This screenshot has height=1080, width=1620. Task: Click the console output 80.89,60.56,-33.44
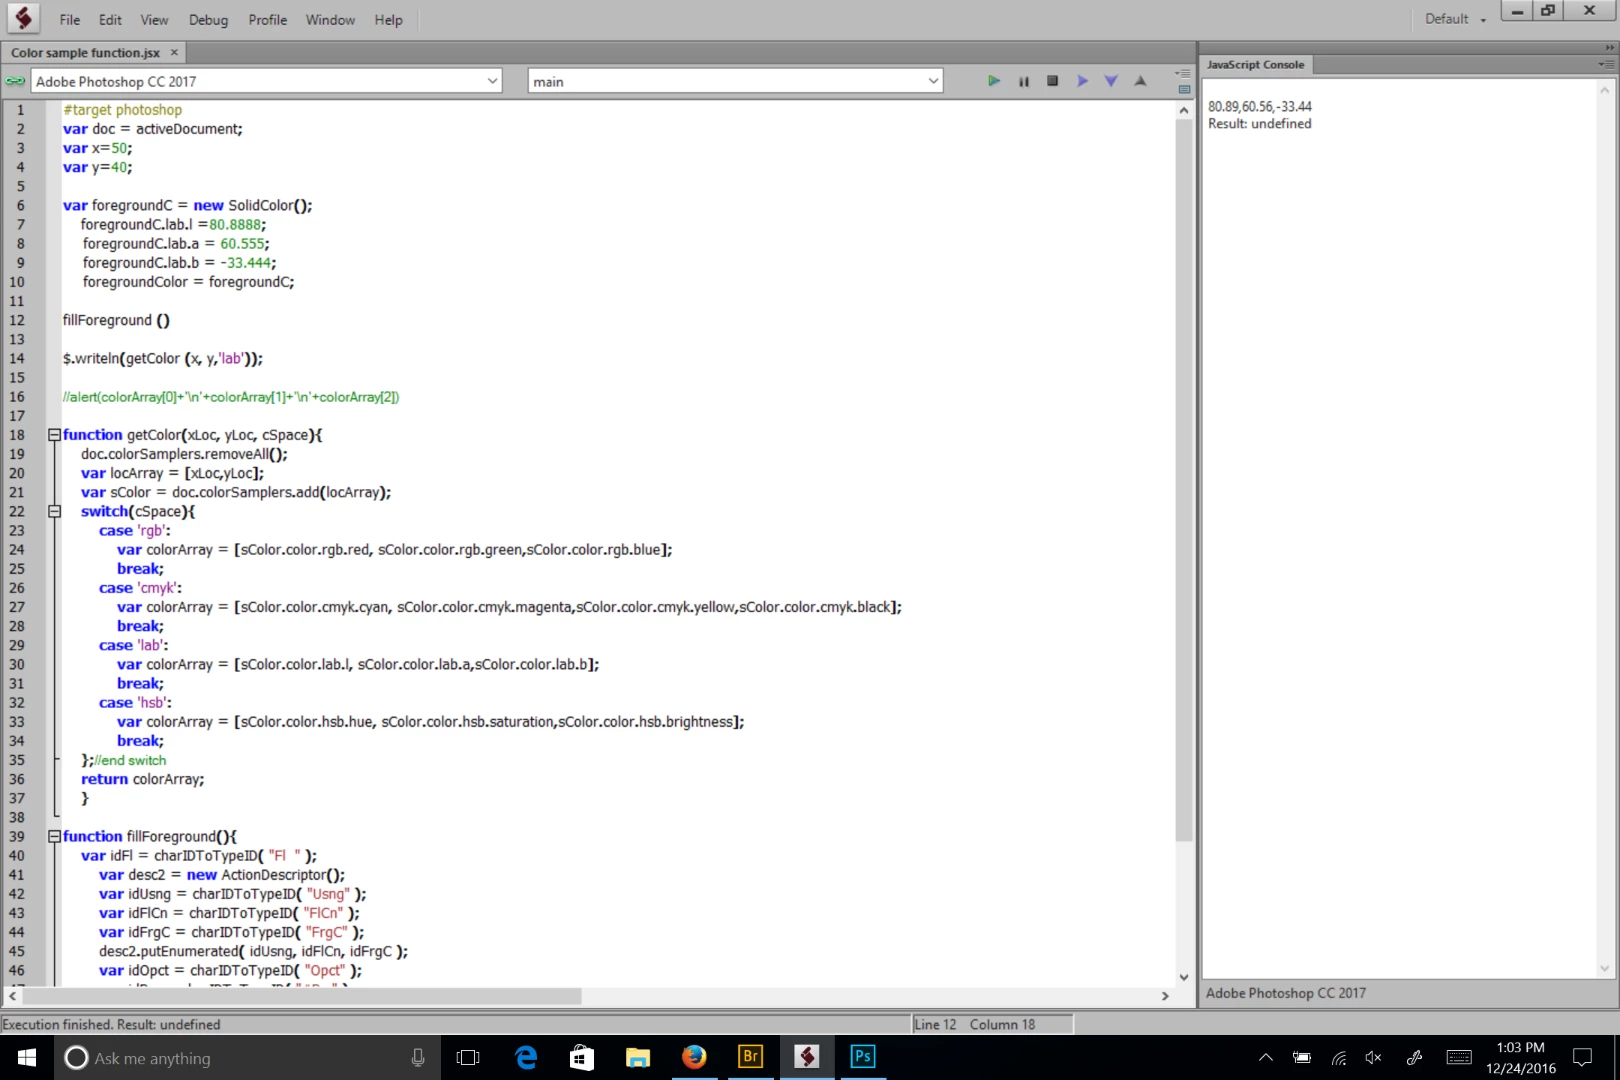coord(1260,106)
